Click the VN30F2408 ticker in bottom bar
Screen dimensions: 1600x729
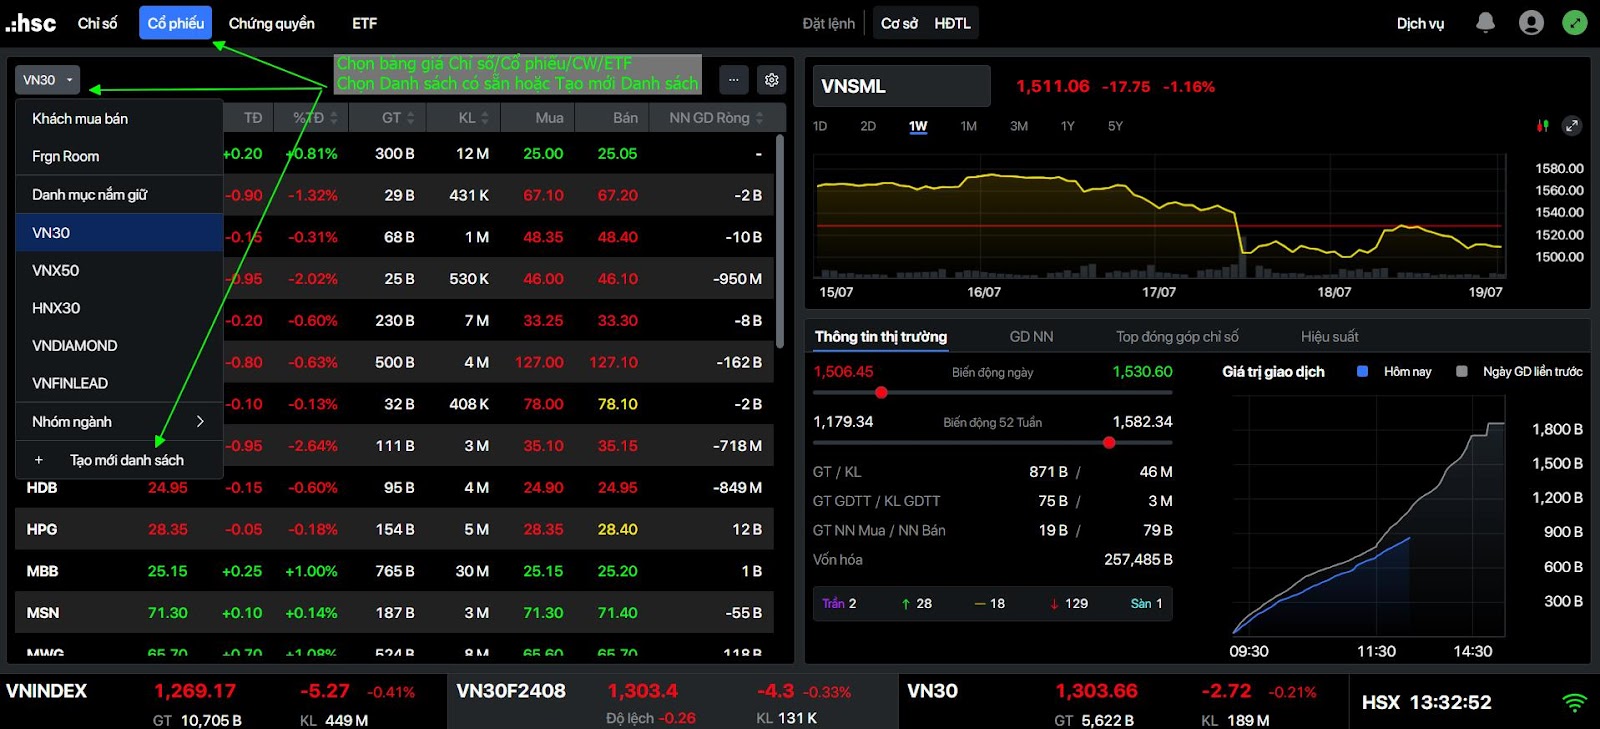click(x=511, y=691)
